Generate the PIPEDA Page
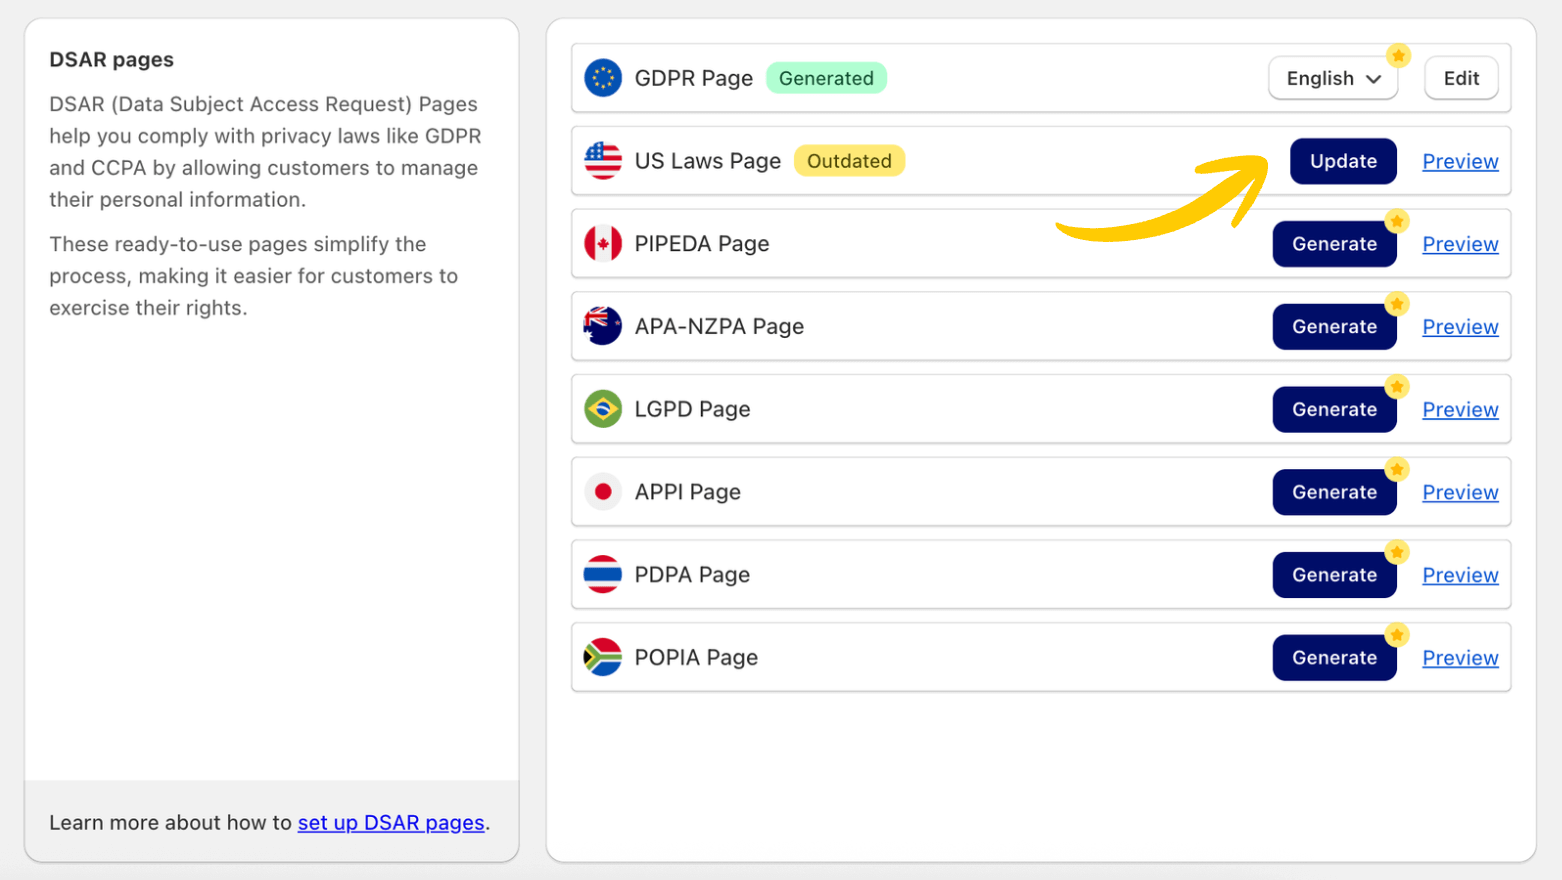Image resolution: width=1562 pixels, height=880 pixels. point(1334,243)
